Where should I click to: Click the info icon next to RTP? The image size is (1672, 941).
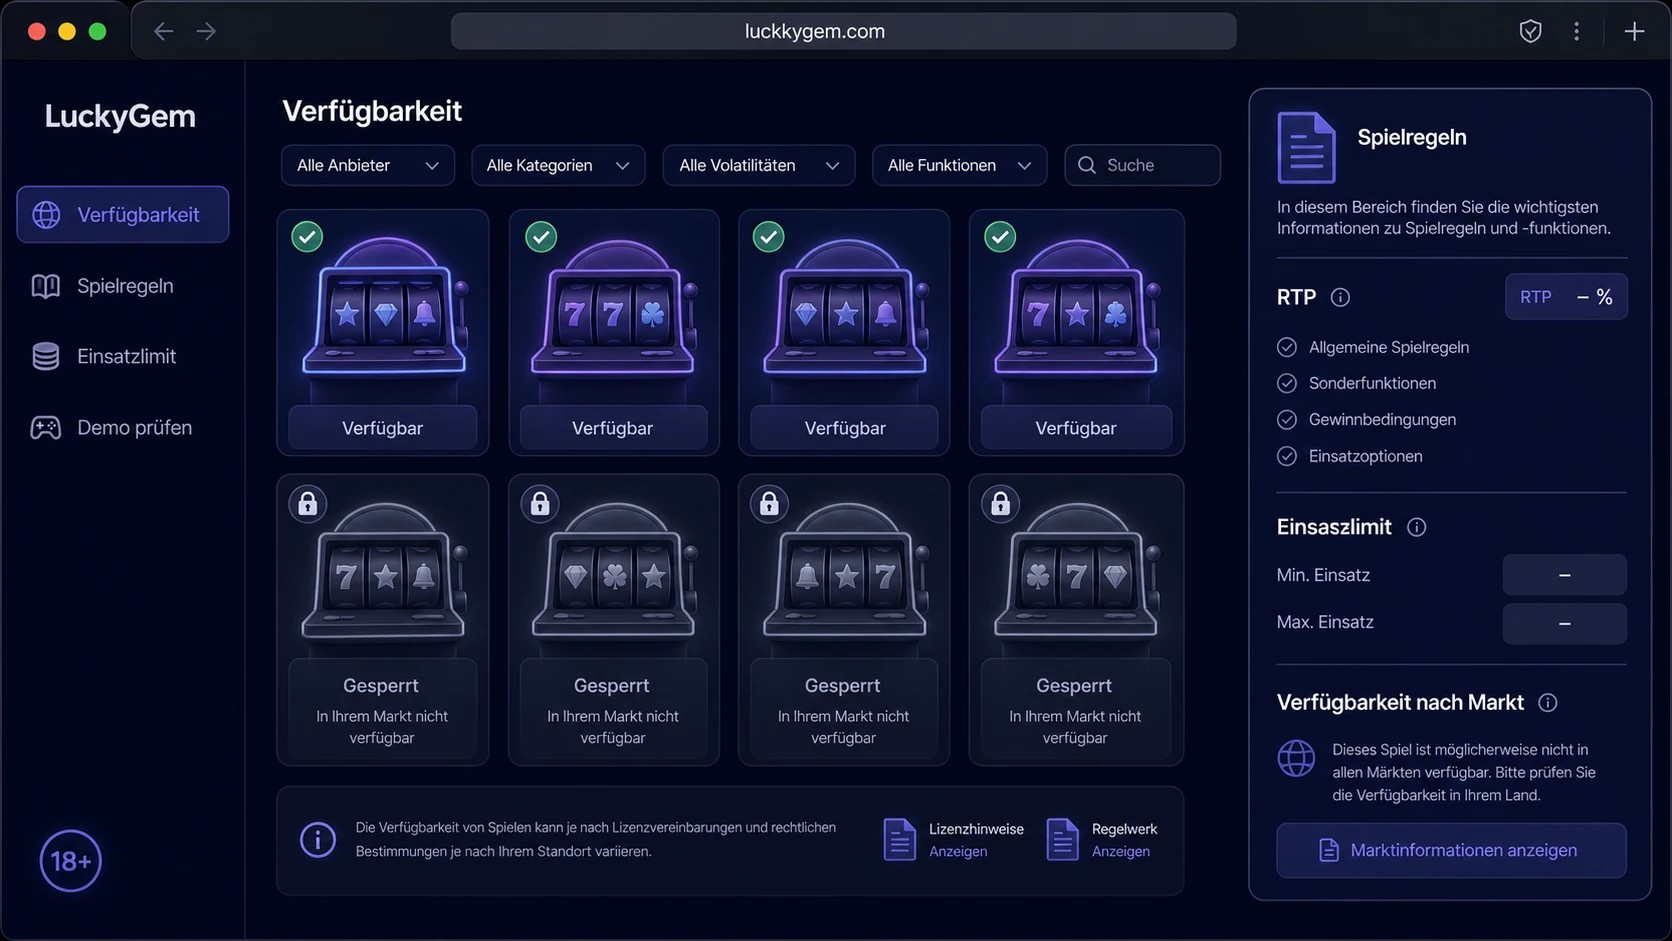tap(1340, 297)
